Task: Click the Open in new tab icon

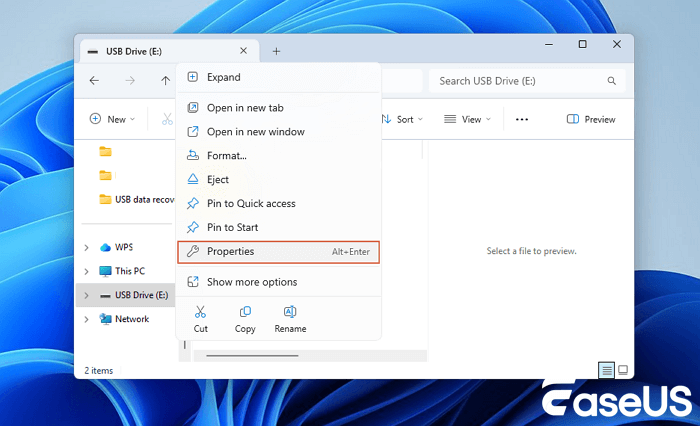Action: [192, 108]
